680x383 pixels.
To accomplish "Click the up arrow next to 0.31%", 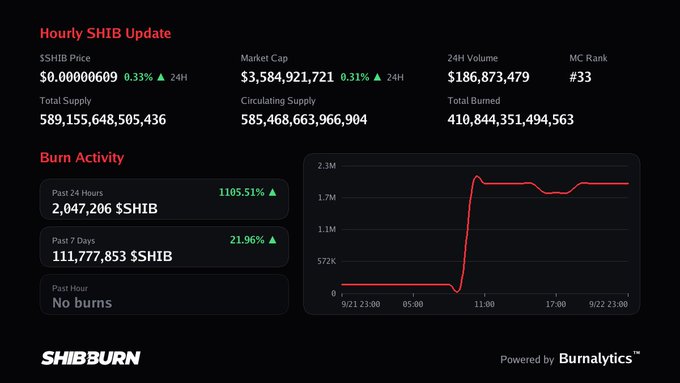I will pos(377,77).
